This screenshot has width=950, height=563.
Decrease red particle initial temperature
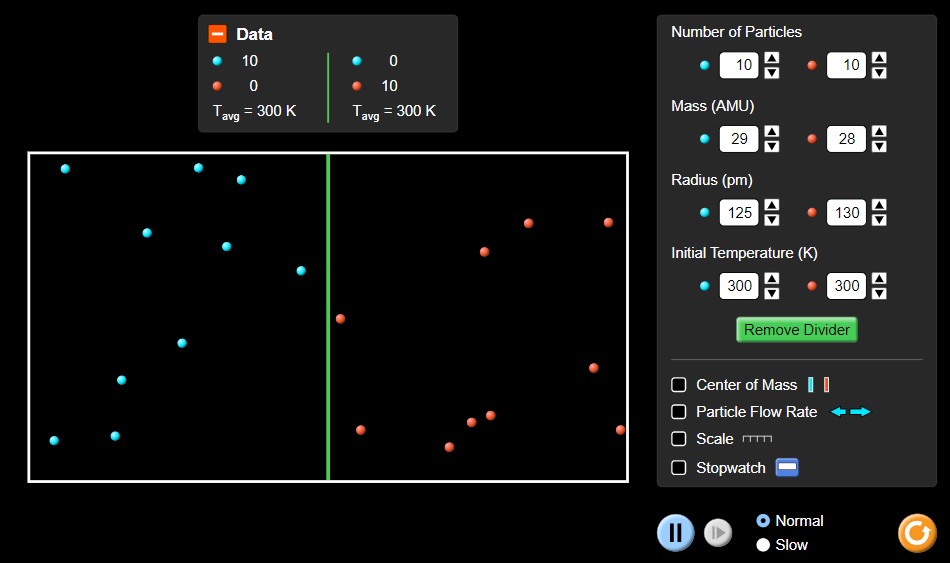click(x=879, y=293)
